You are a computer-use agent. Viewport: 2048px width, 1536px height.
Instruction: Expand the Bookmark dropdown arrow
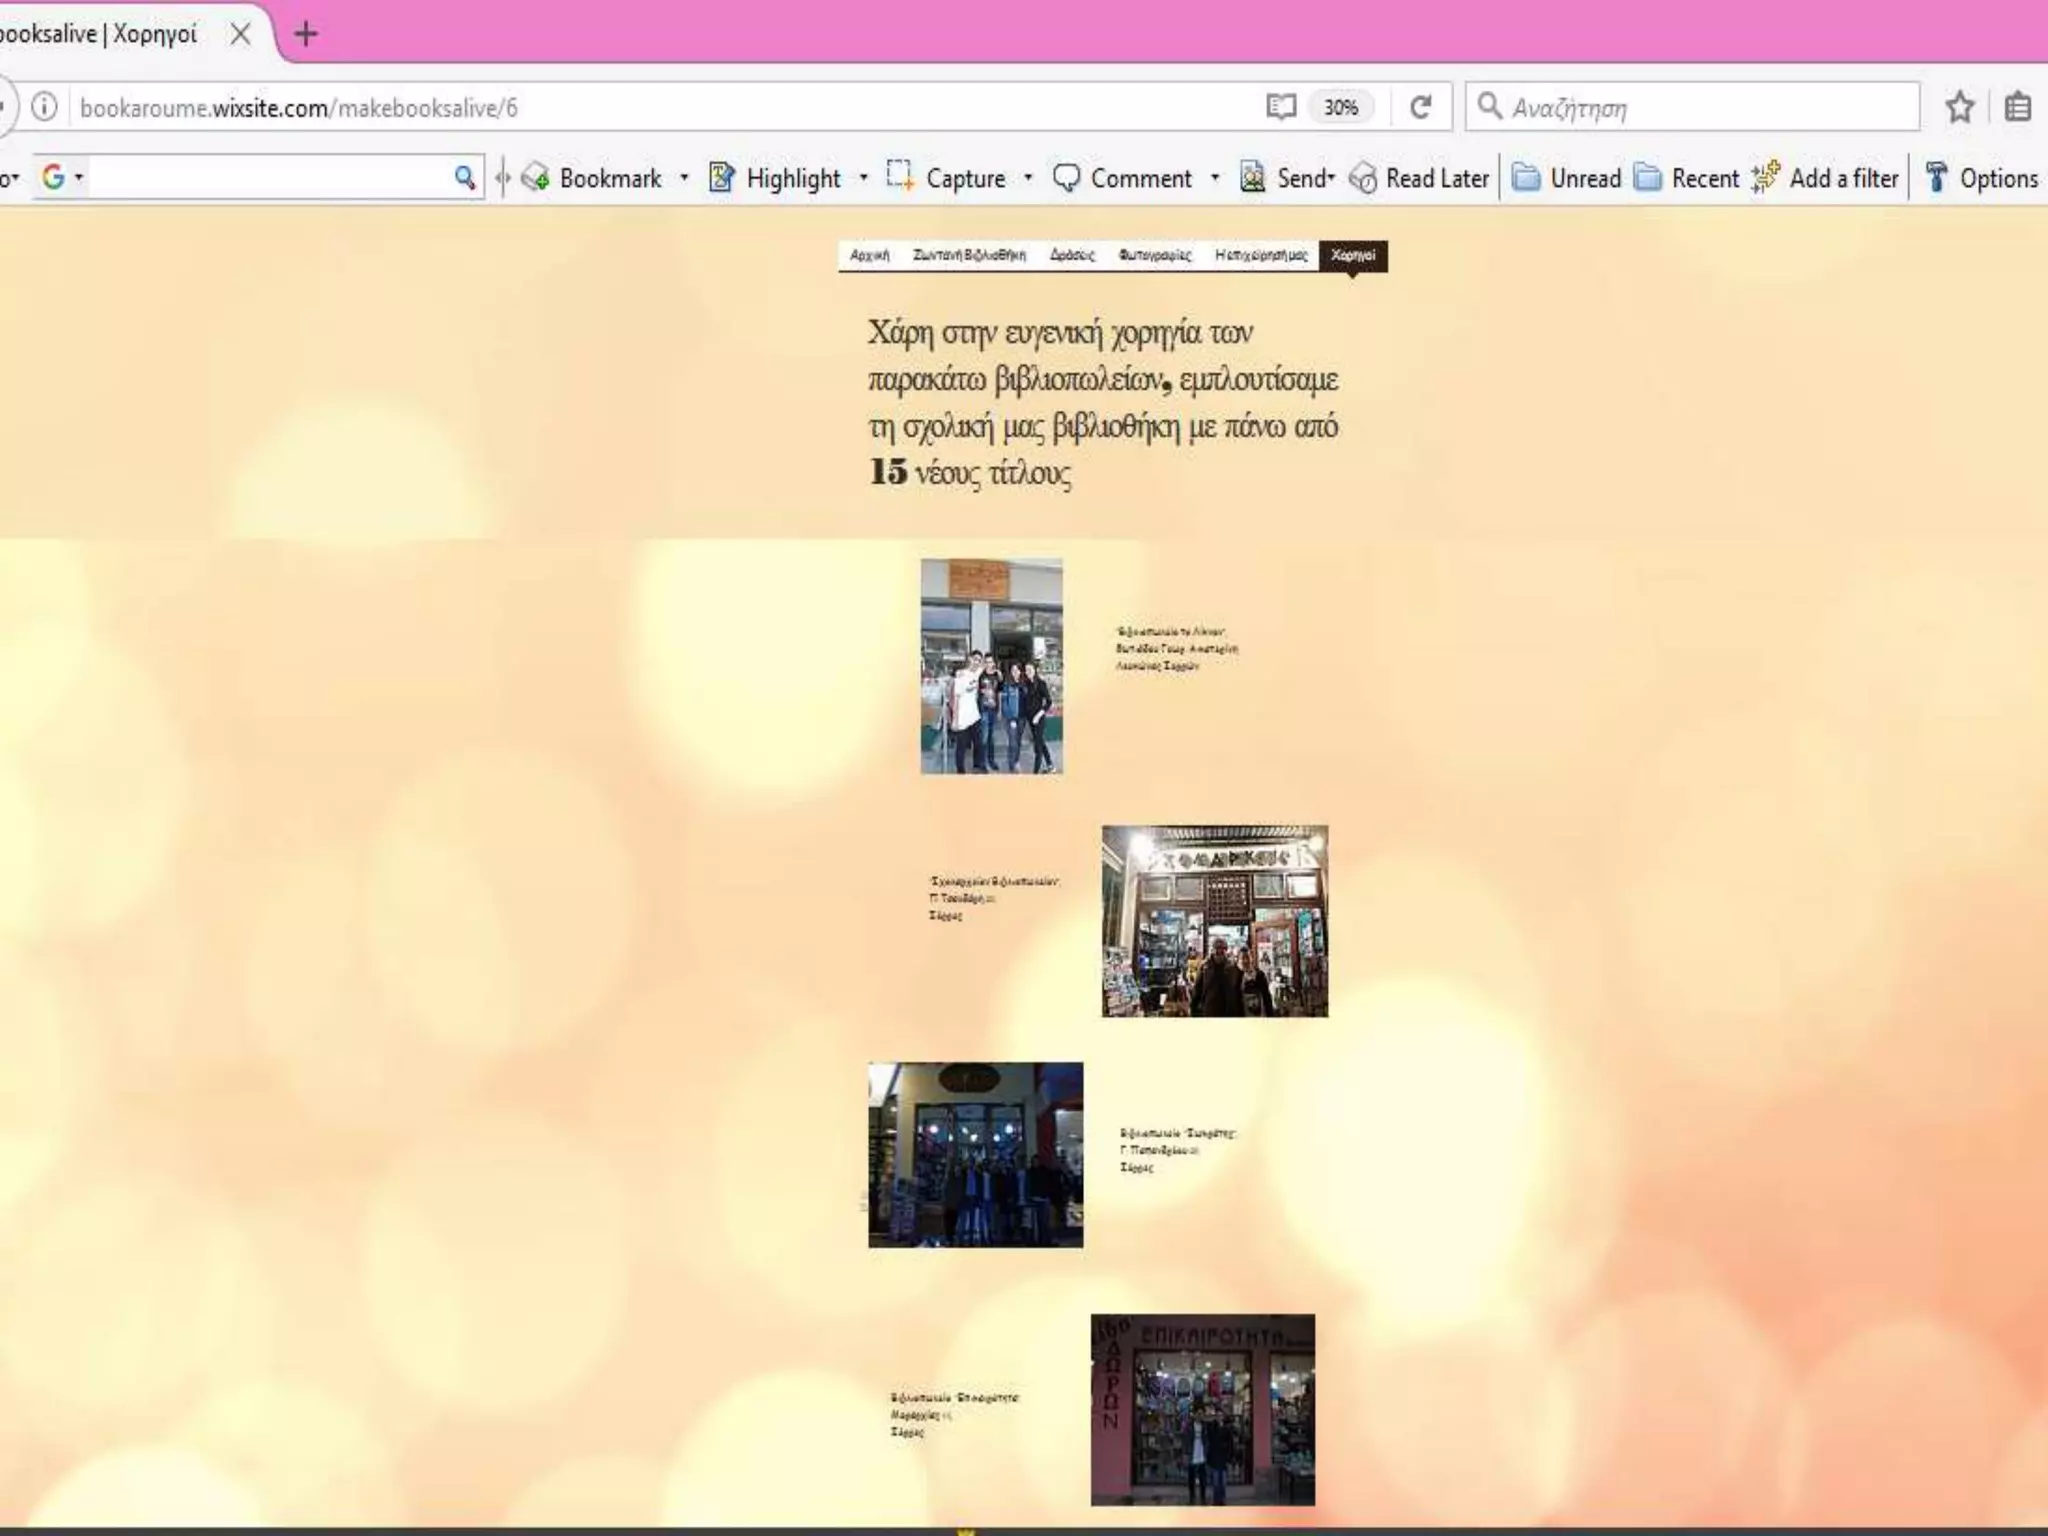tap(684, 178)
